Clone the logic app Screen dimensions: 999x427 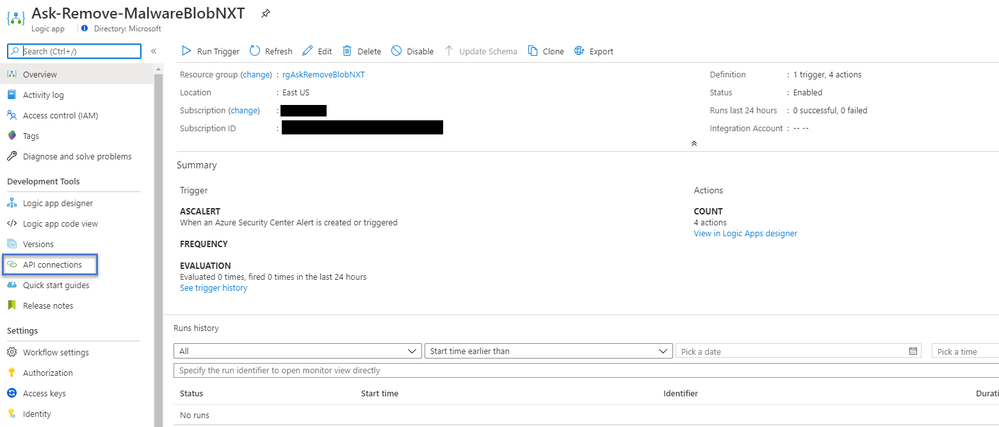coord(546,52)
